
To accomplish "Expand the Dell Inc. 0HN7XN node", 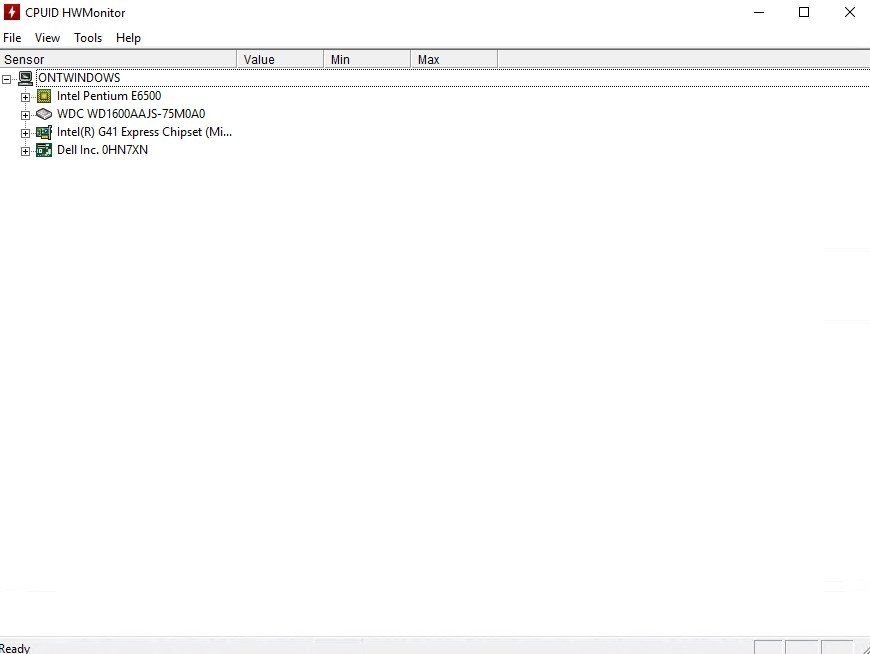I will click(25, 151).
